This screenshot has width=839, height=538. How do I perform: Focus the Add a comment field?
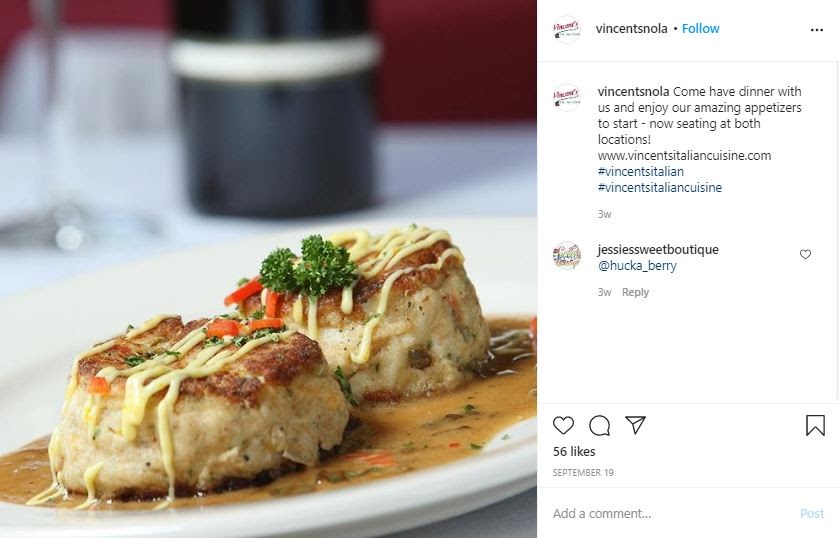pos(672,513)
